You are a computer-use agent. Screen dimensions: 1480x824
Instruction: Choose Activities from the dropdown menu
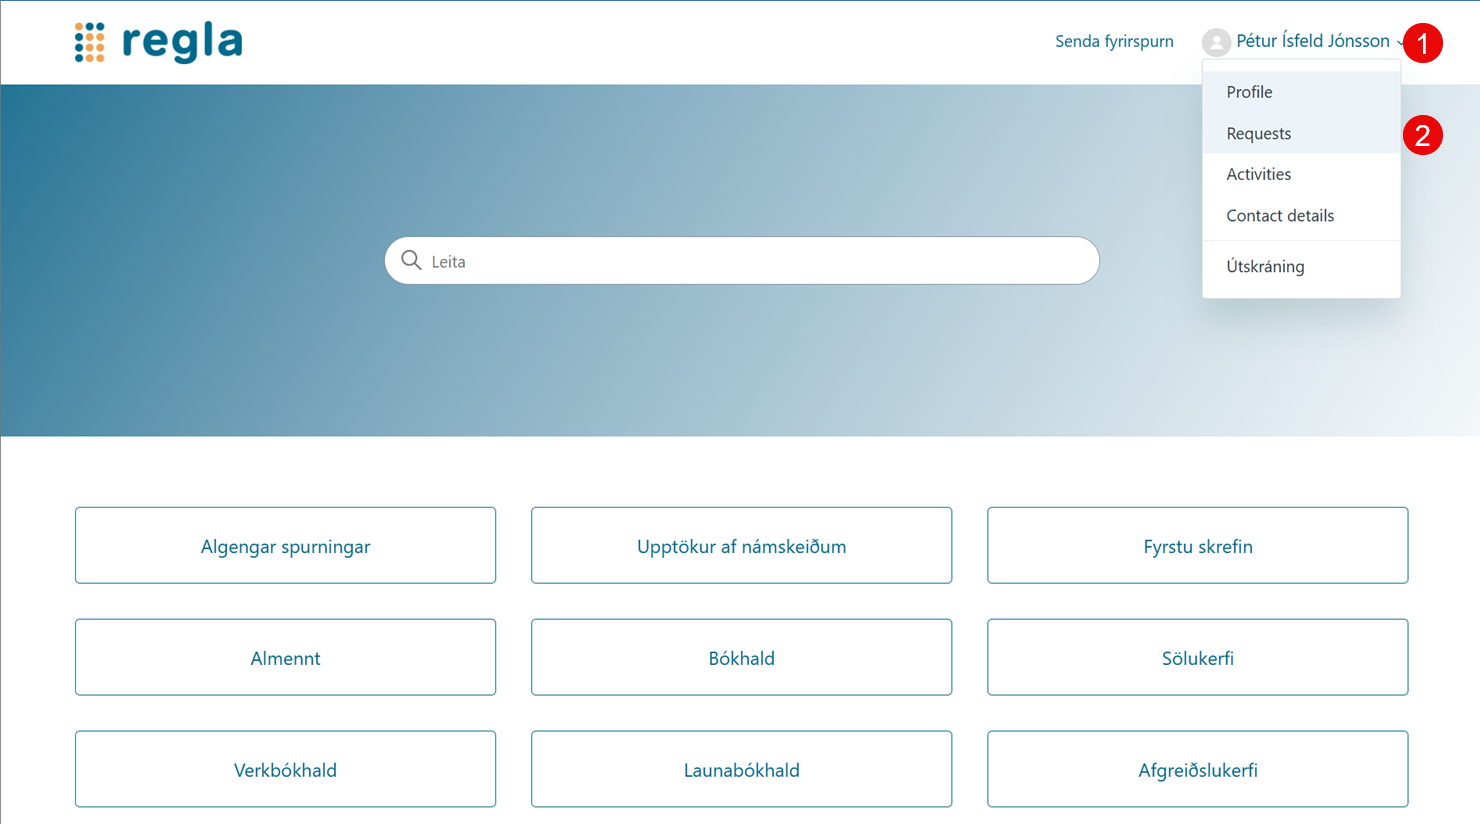click(1258, 174)
